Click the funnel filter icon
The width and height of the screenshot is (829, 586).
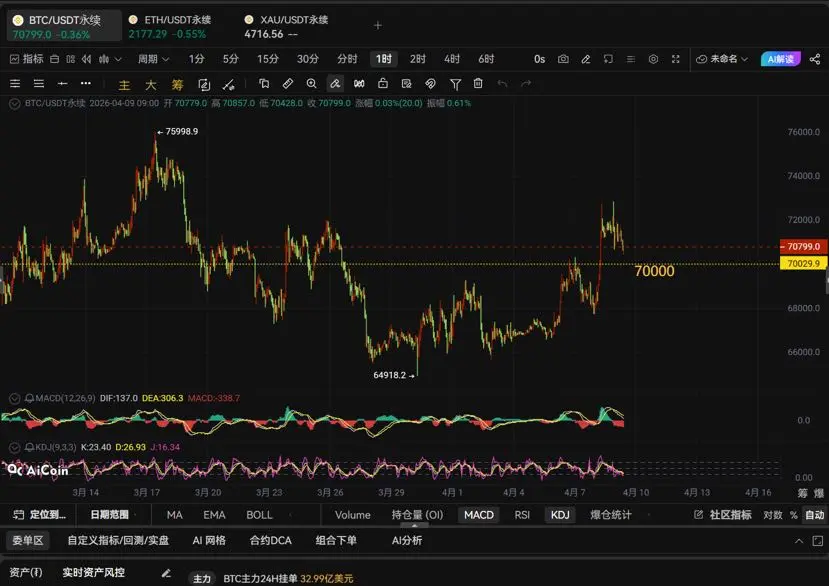point(455,84)
